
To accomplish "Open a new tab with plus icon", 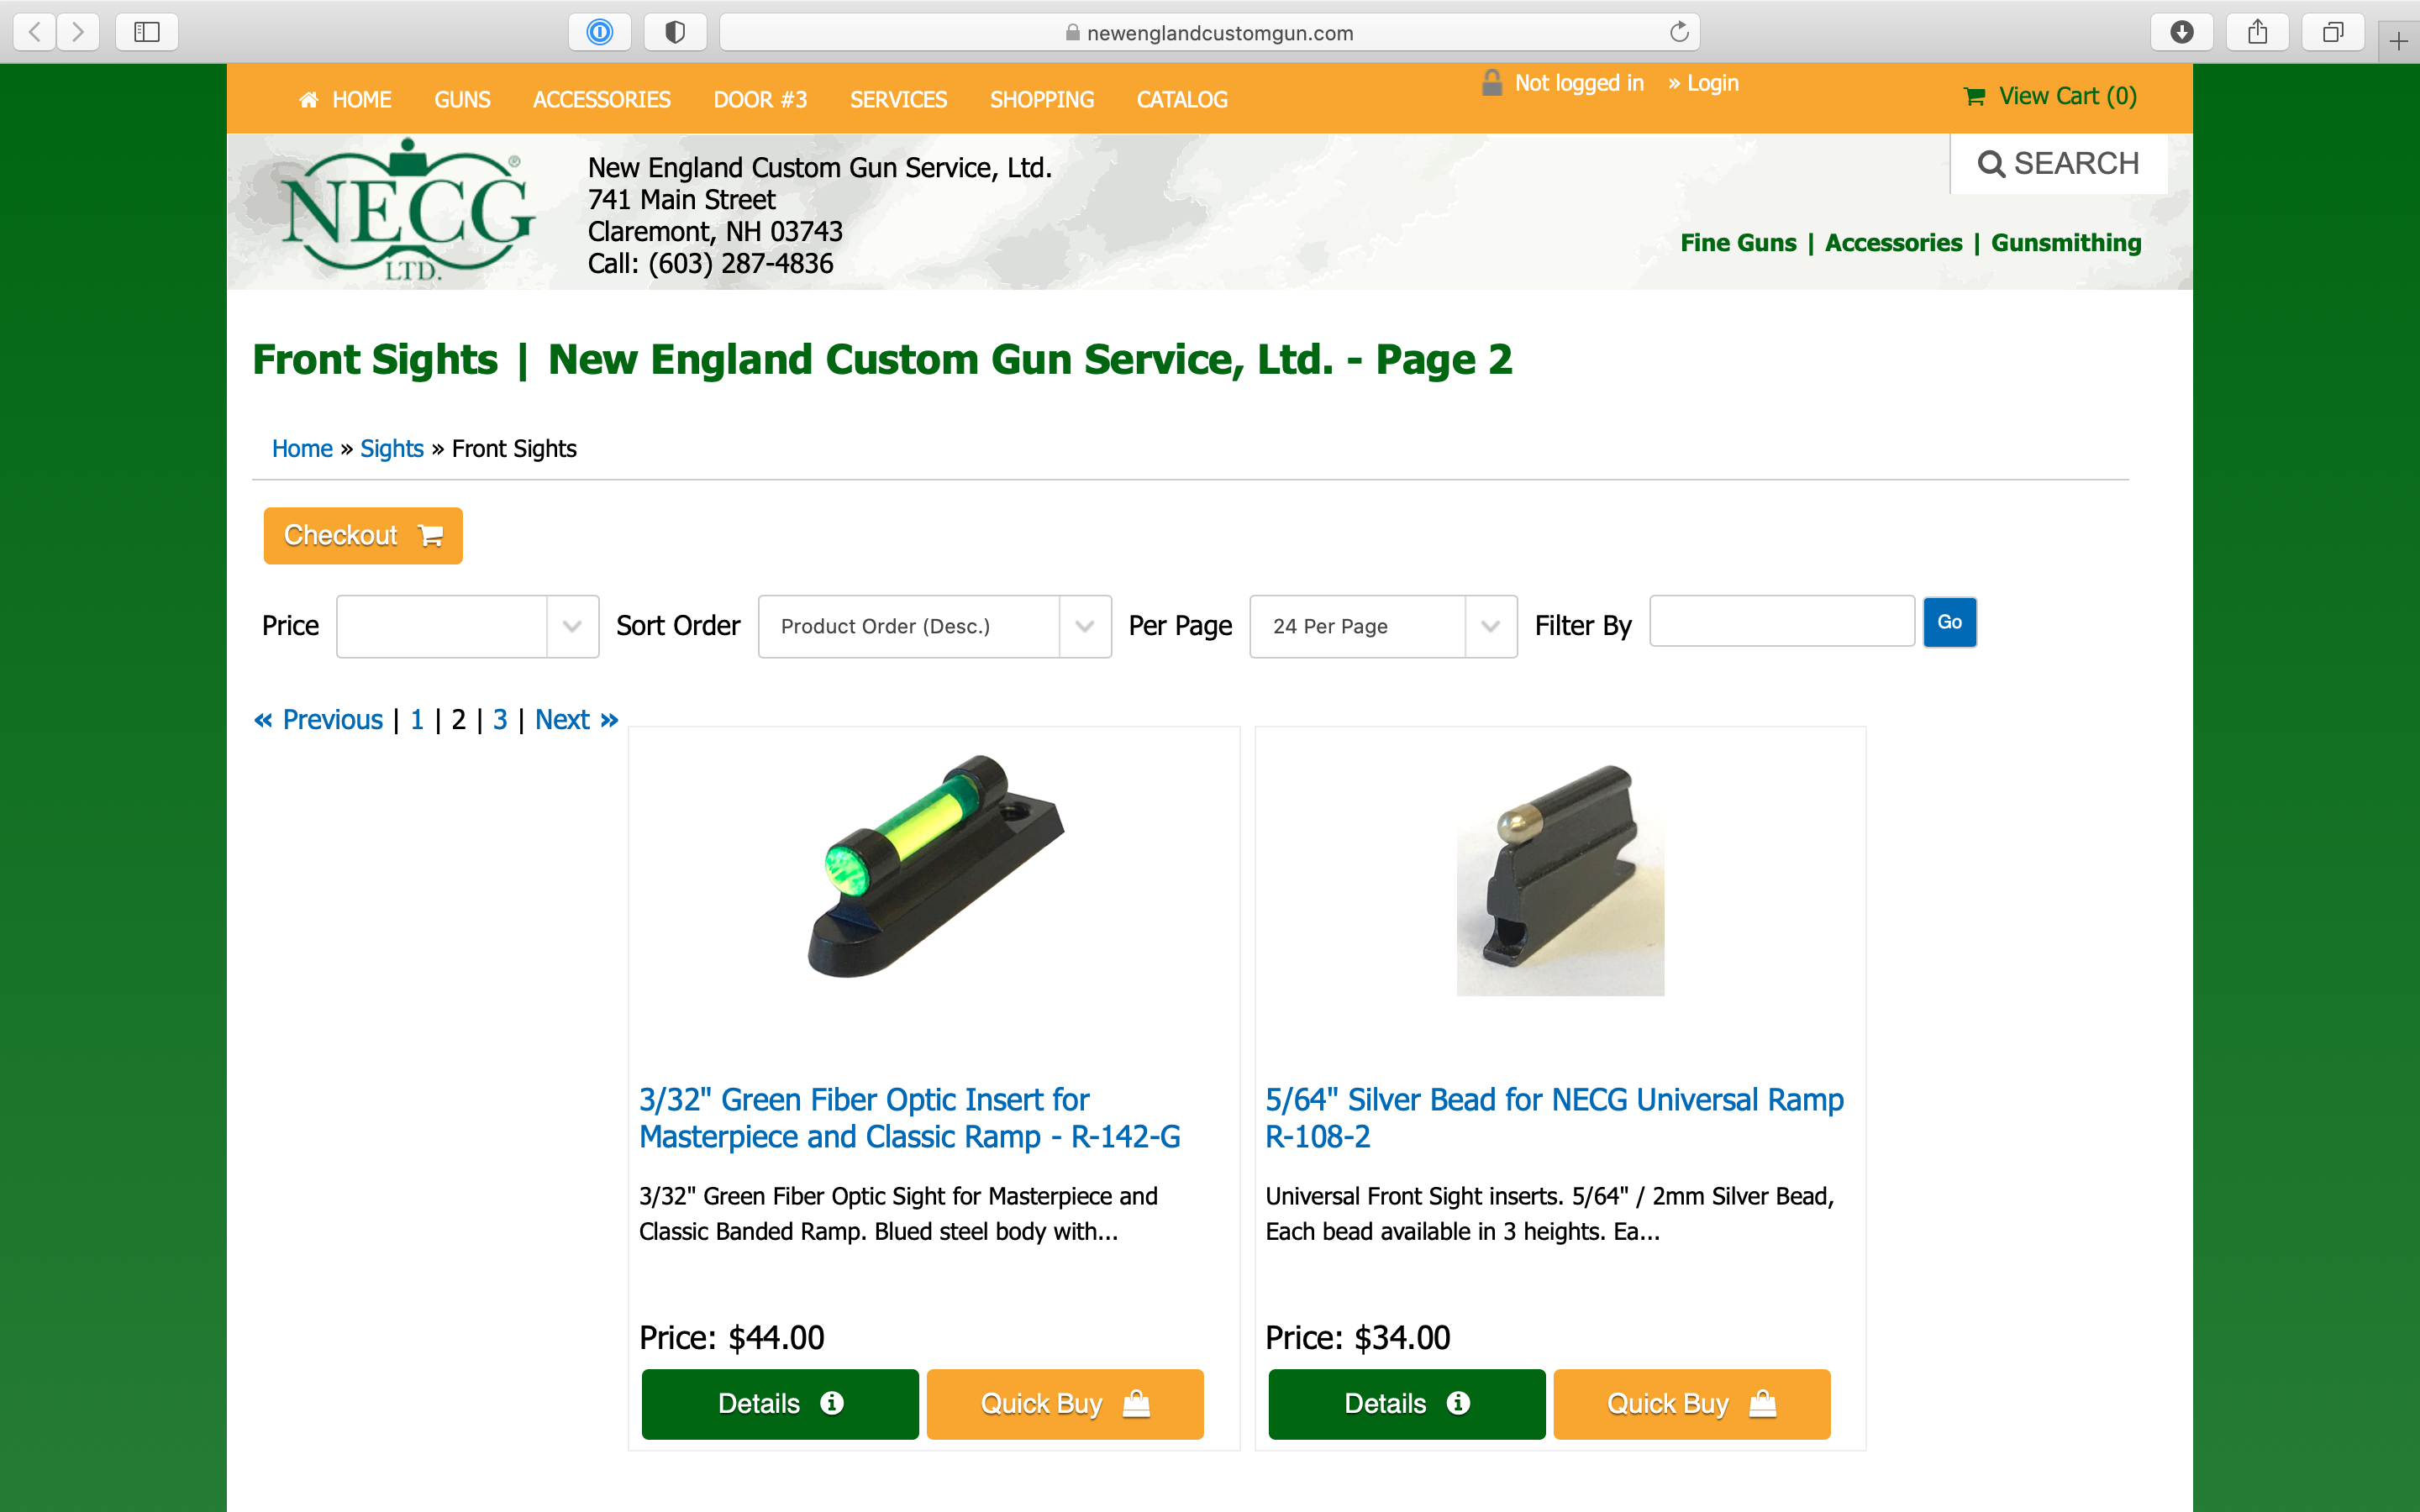I will [2398, 41].
